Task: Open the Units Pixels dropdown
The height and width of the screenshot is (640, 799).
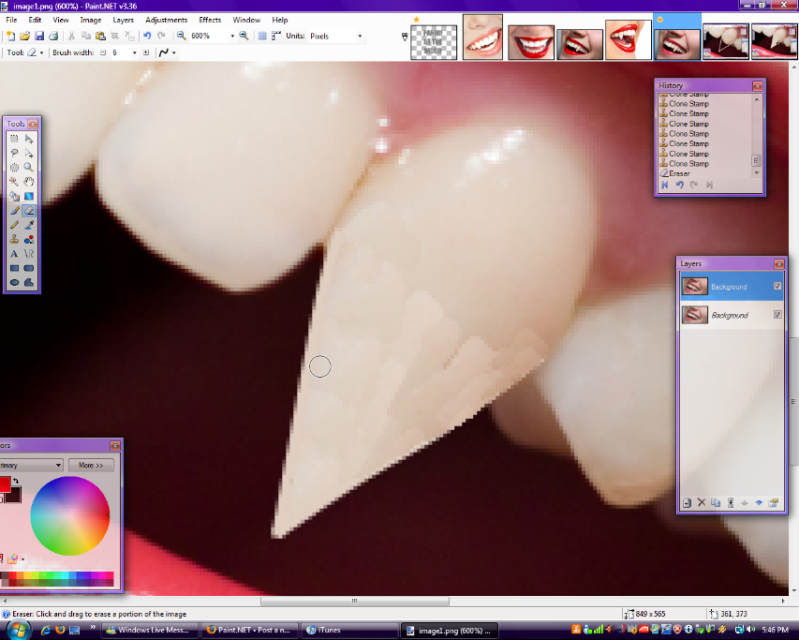Action: (360, 36)
